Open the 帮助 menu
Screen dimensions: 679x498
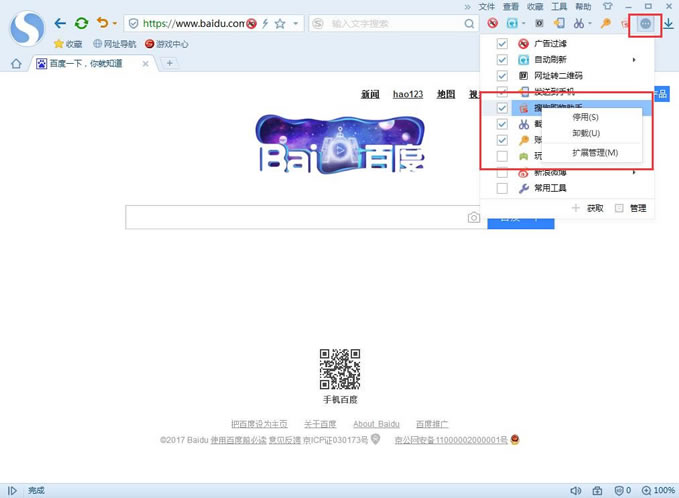[583, 6]
